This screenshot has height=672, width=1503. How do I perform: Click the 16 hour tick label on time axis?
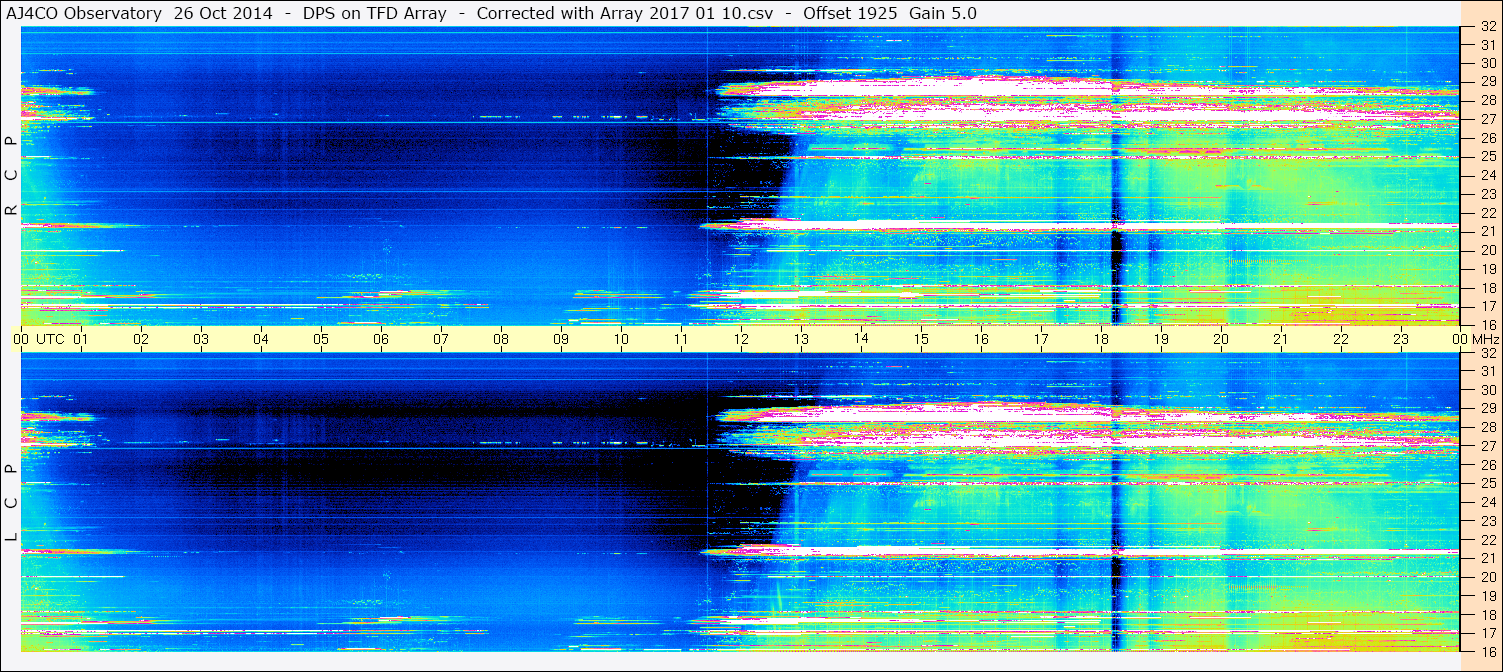[x=981, y=339]
